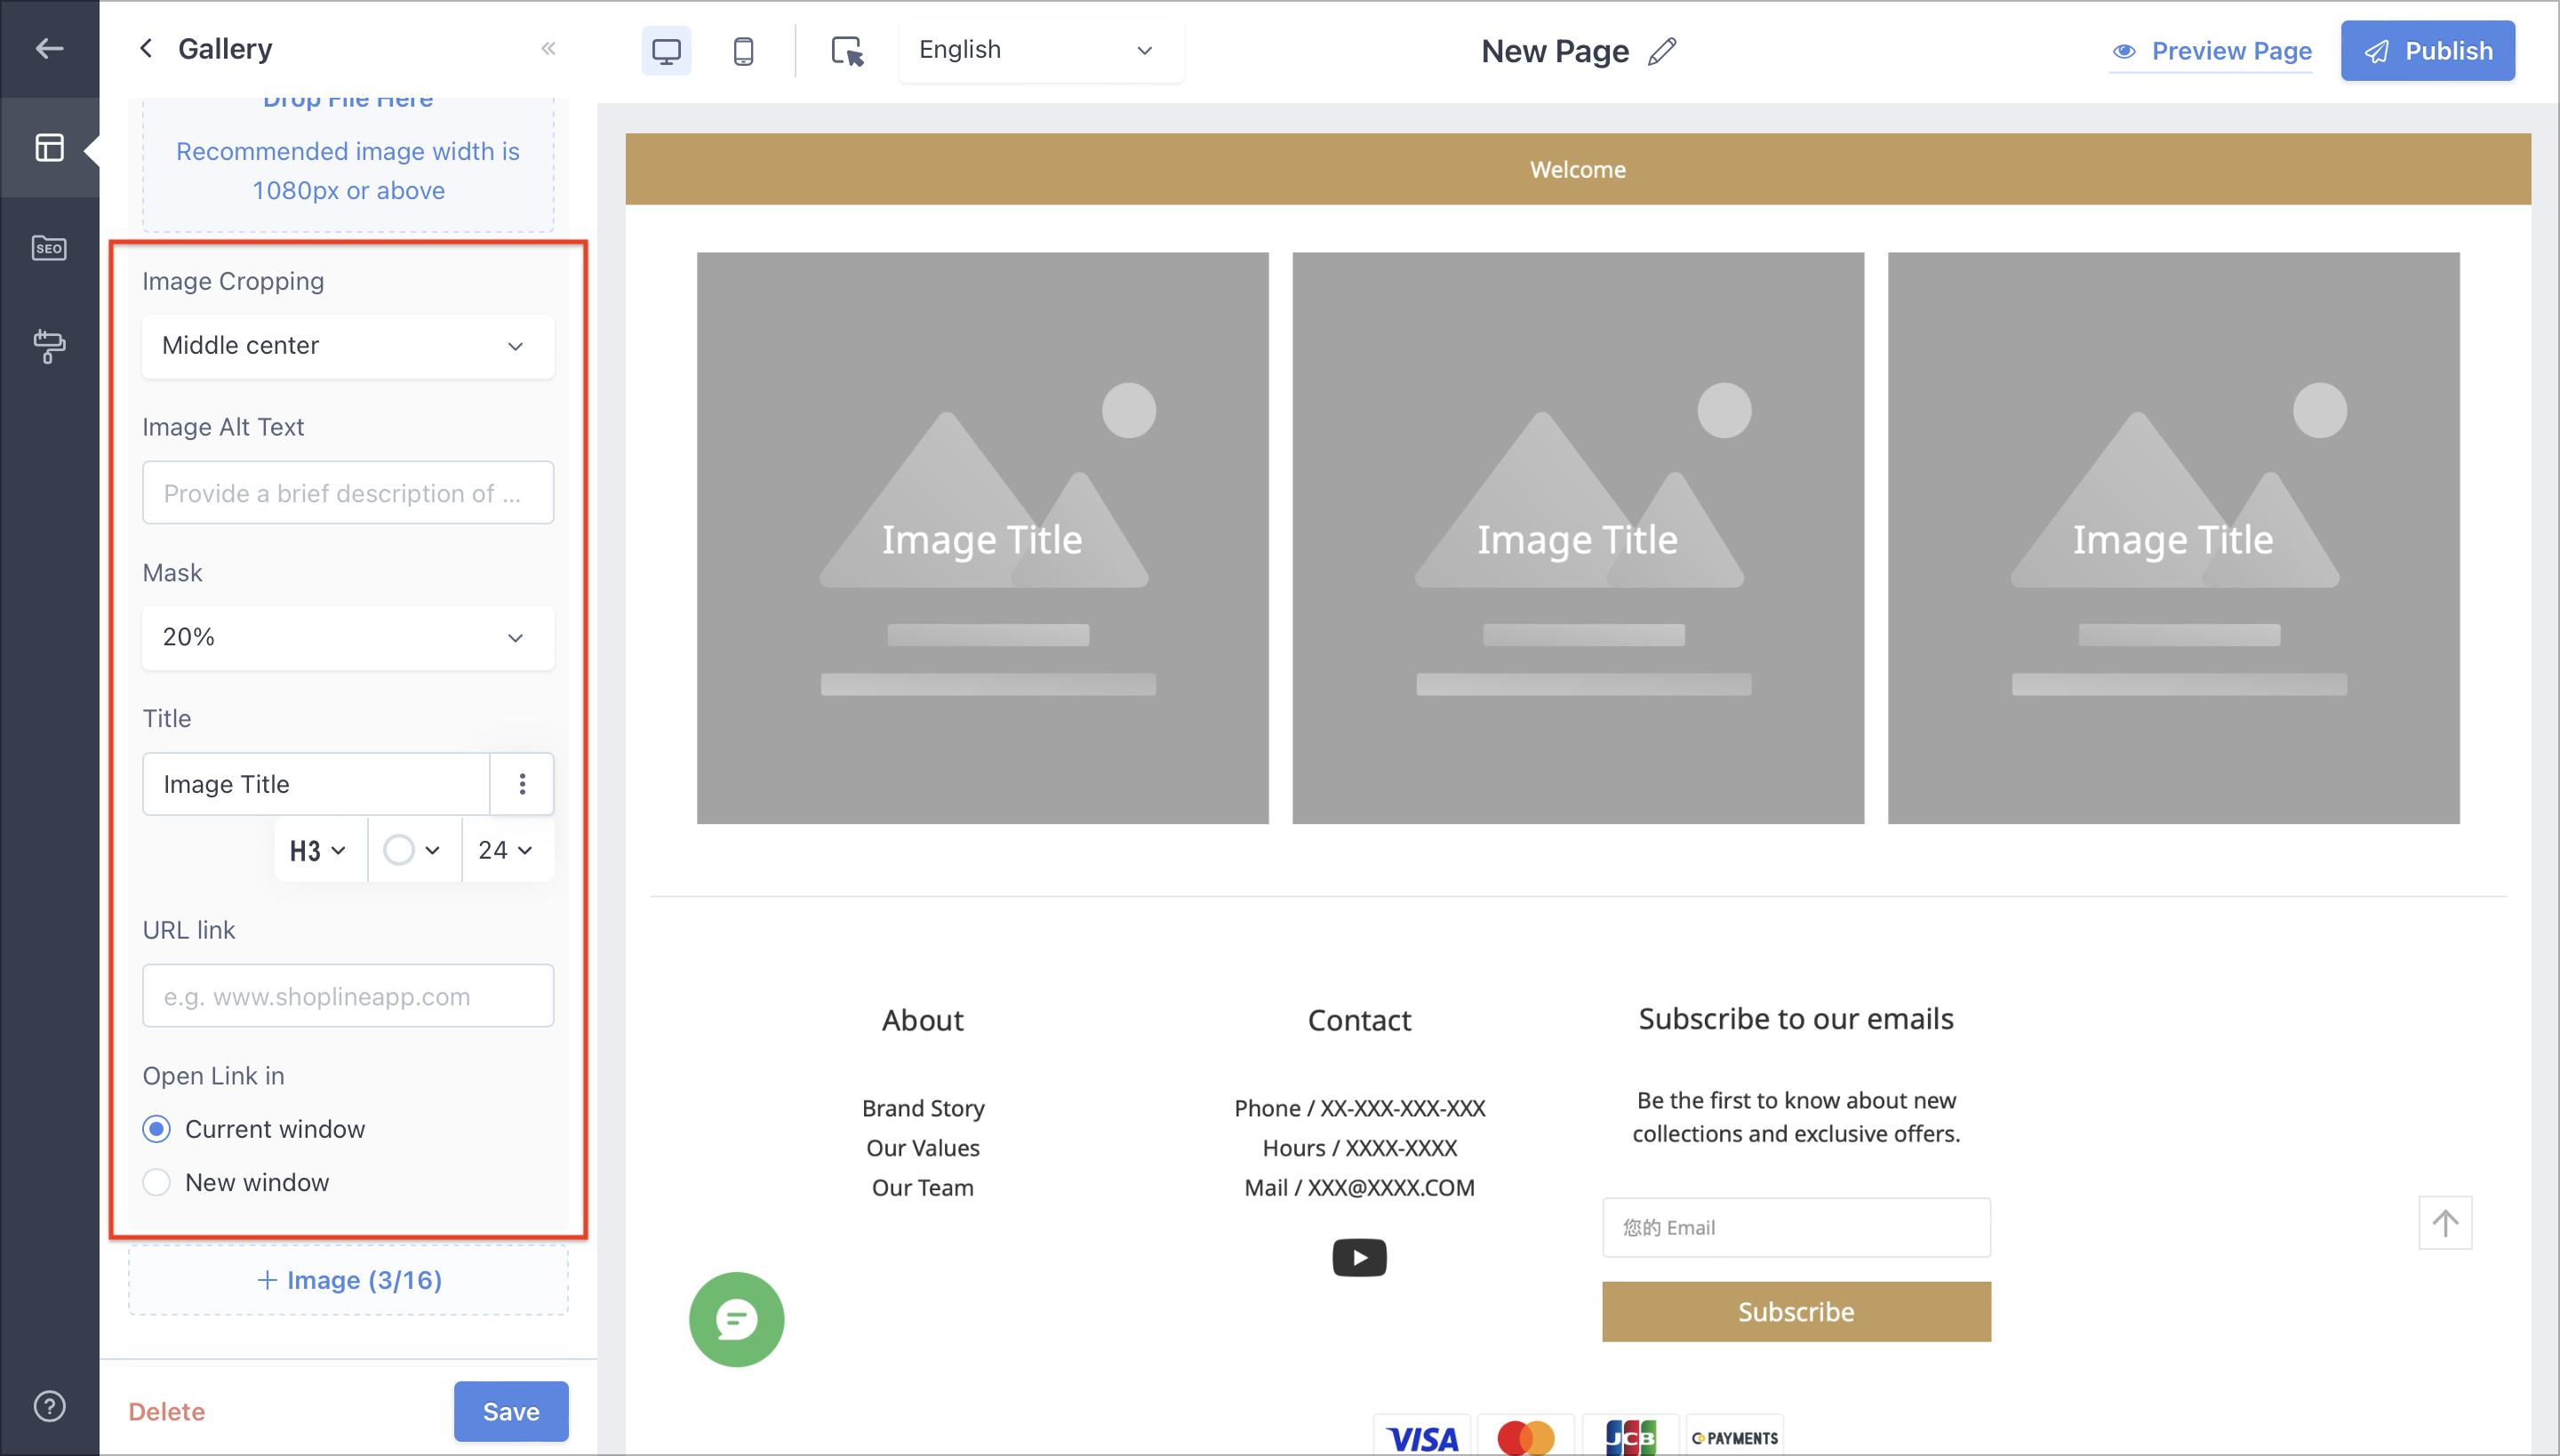This screenshot has width=2560, height=1456.
Task: Switch to desktop preview mode
Action: (x=666, y=50)
